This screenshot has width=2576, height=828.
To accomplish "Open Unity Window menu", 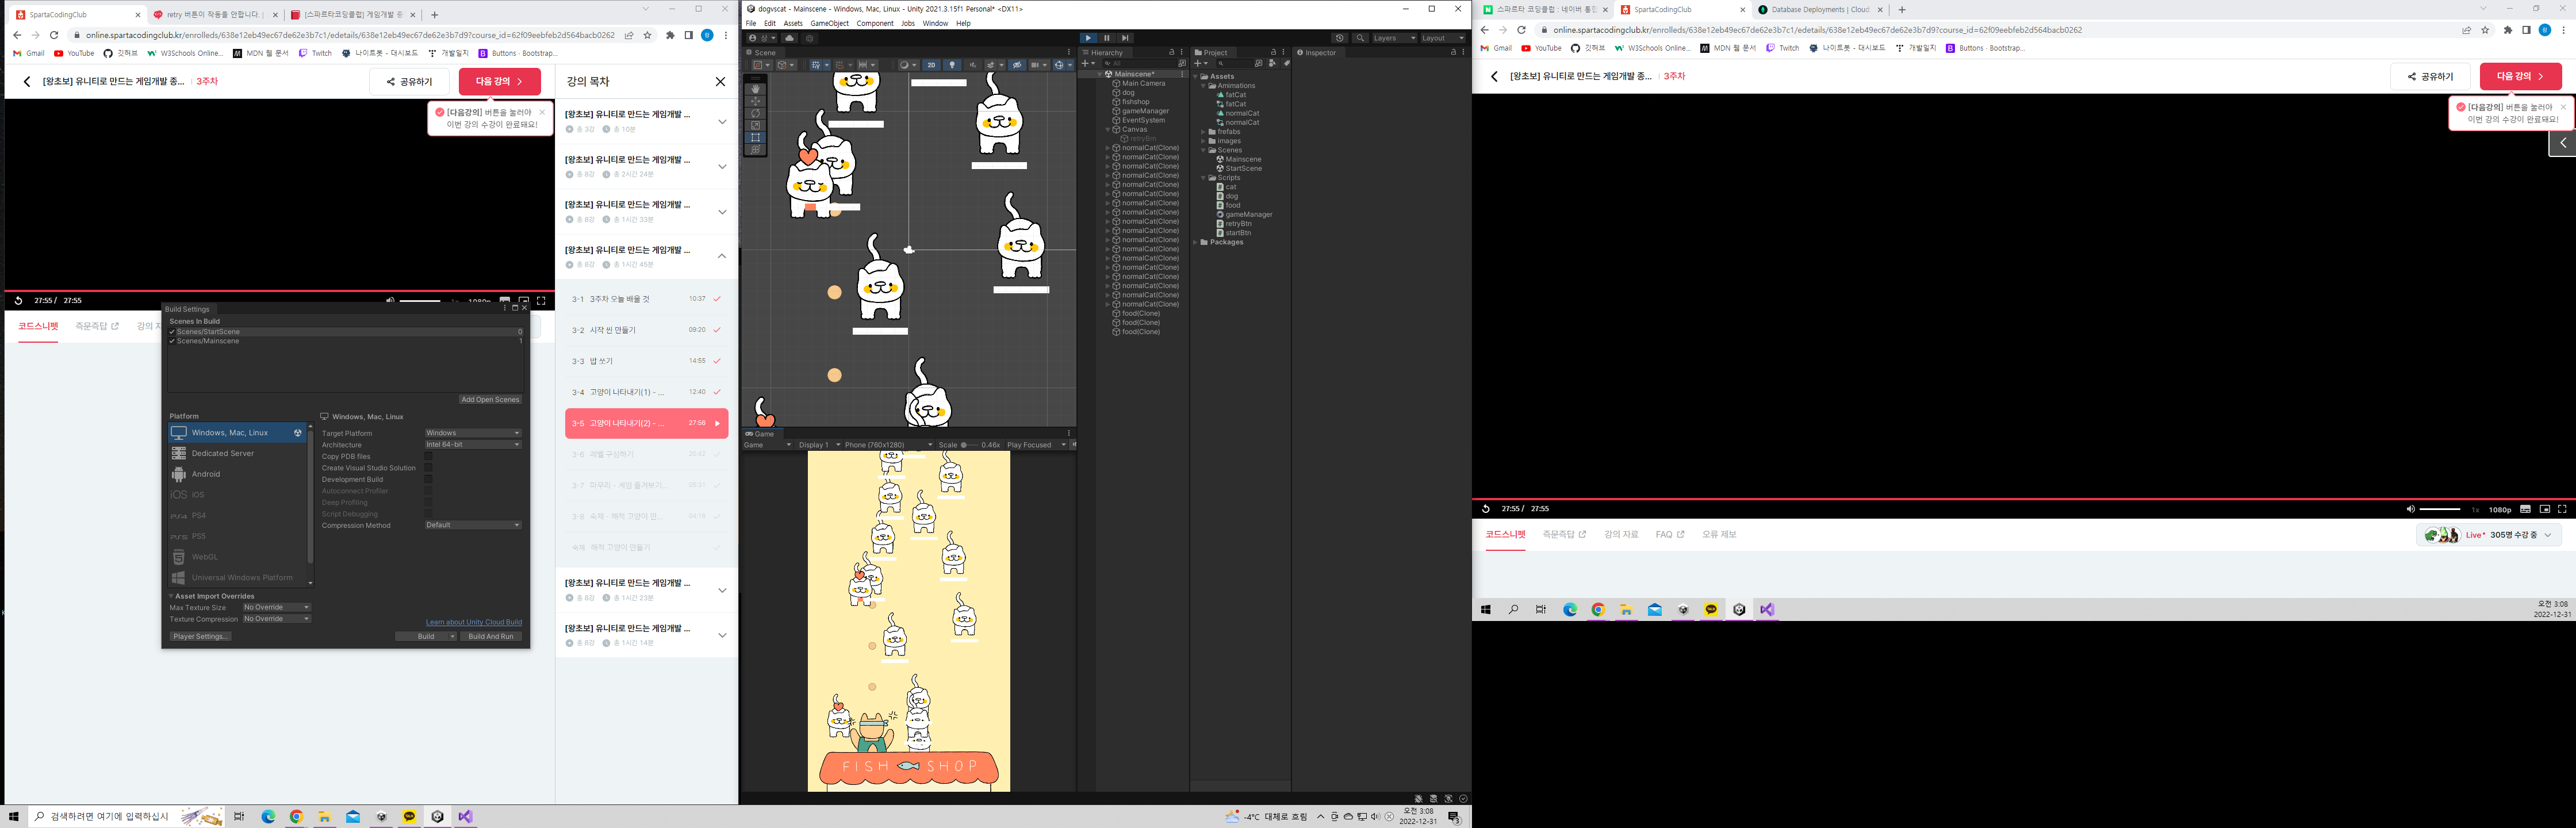I will point(935,23).
